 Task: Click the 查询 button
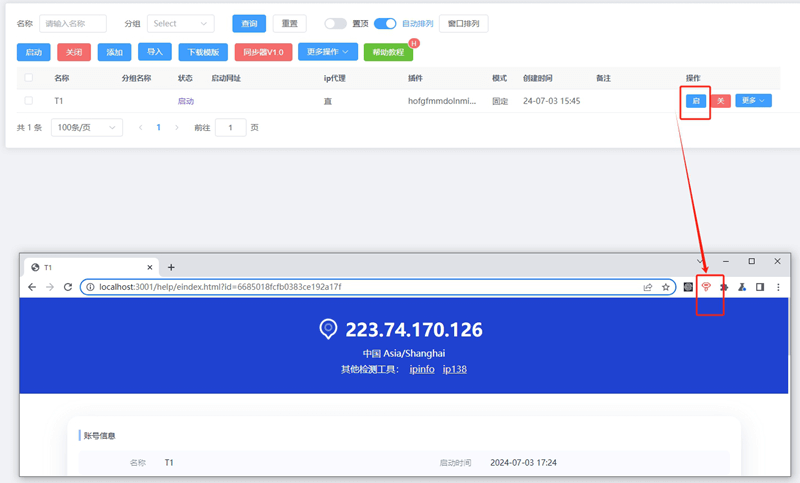pos(249,23)
